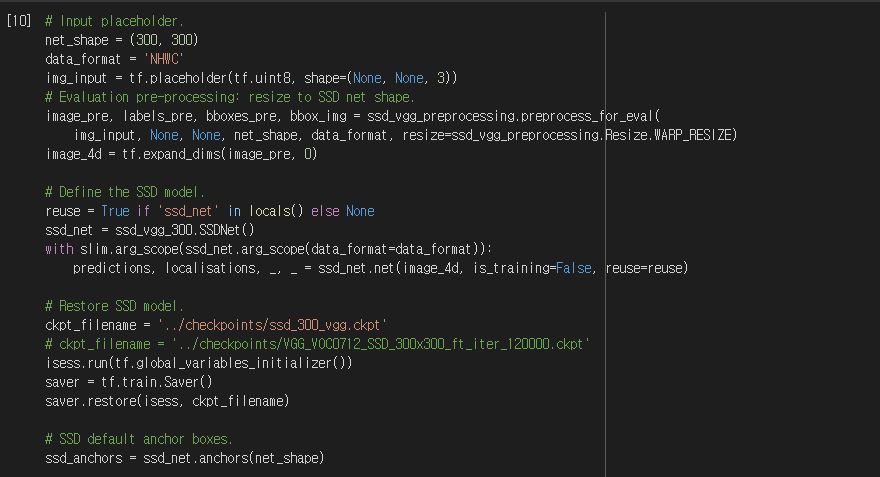Click 'saver.restore(isess, ckpt_filename)' line
This screenshot has width=880, height=477.
167,401
